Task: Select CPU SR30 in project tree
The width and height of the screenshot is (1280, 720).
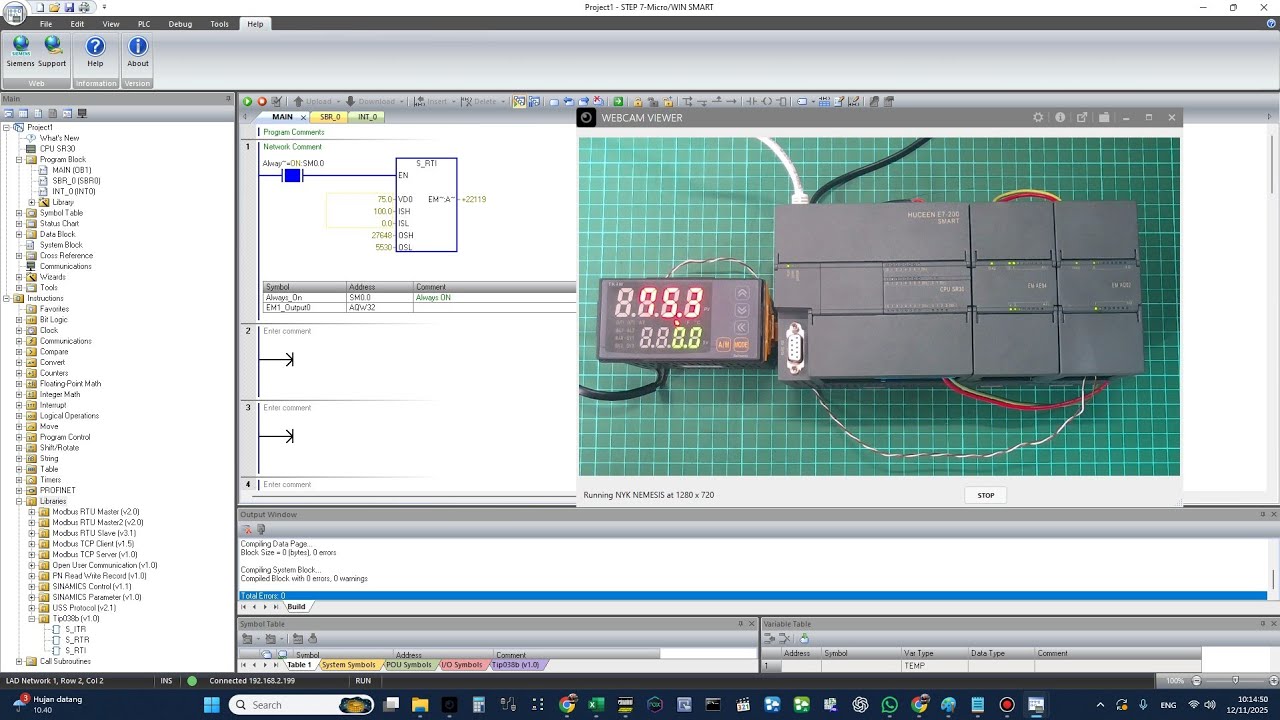Action: 57,149
